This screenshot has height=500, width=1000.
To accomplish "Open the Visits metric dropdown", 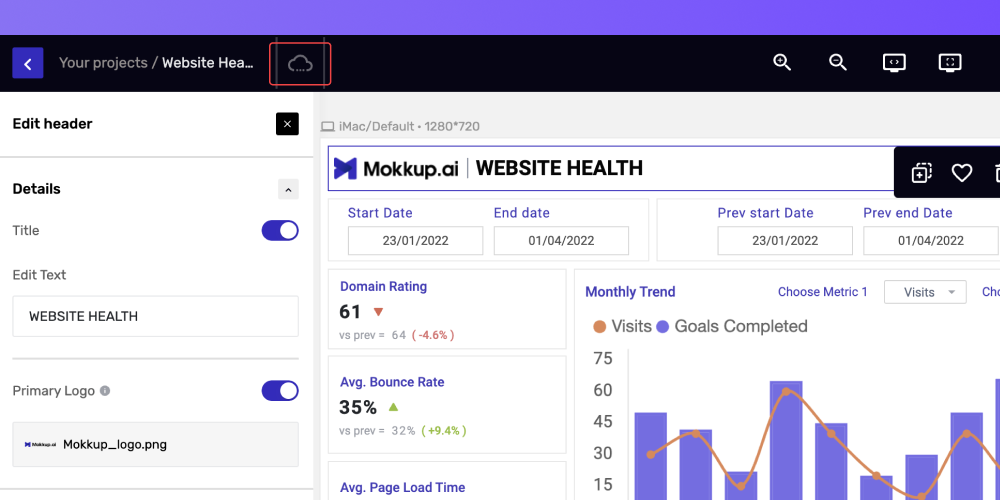I will [x=925, y=292].
